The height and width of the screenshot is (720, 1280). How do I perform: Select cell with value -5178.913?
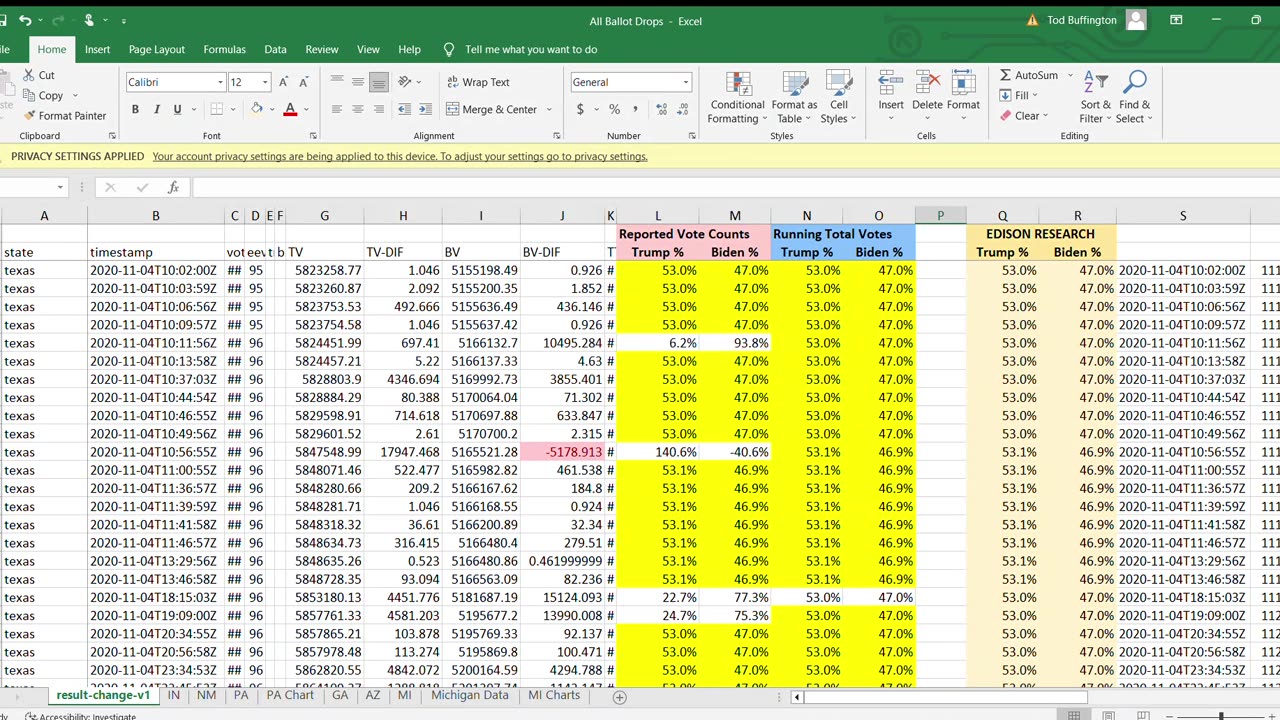(x=561, y=452)
